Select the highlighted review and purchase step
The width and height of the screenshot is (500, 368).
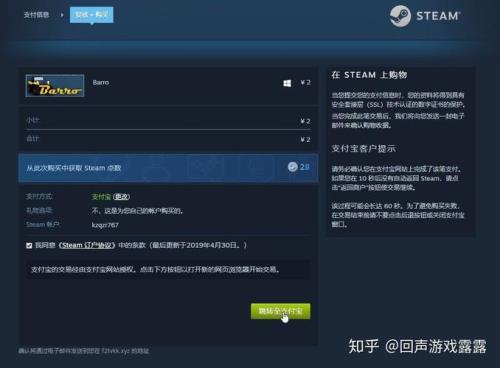pos(92,15)
